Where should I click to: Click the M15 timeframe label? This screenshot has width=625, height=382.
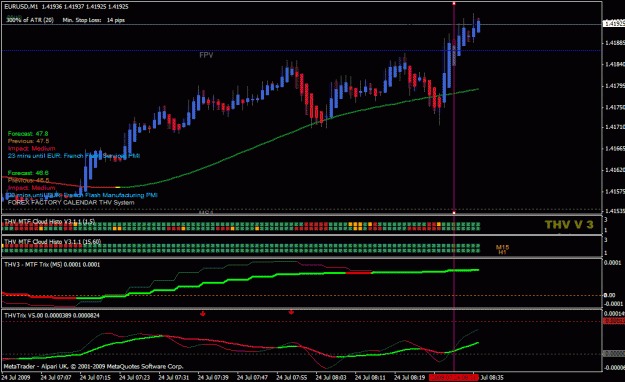(x=502, y=247)
